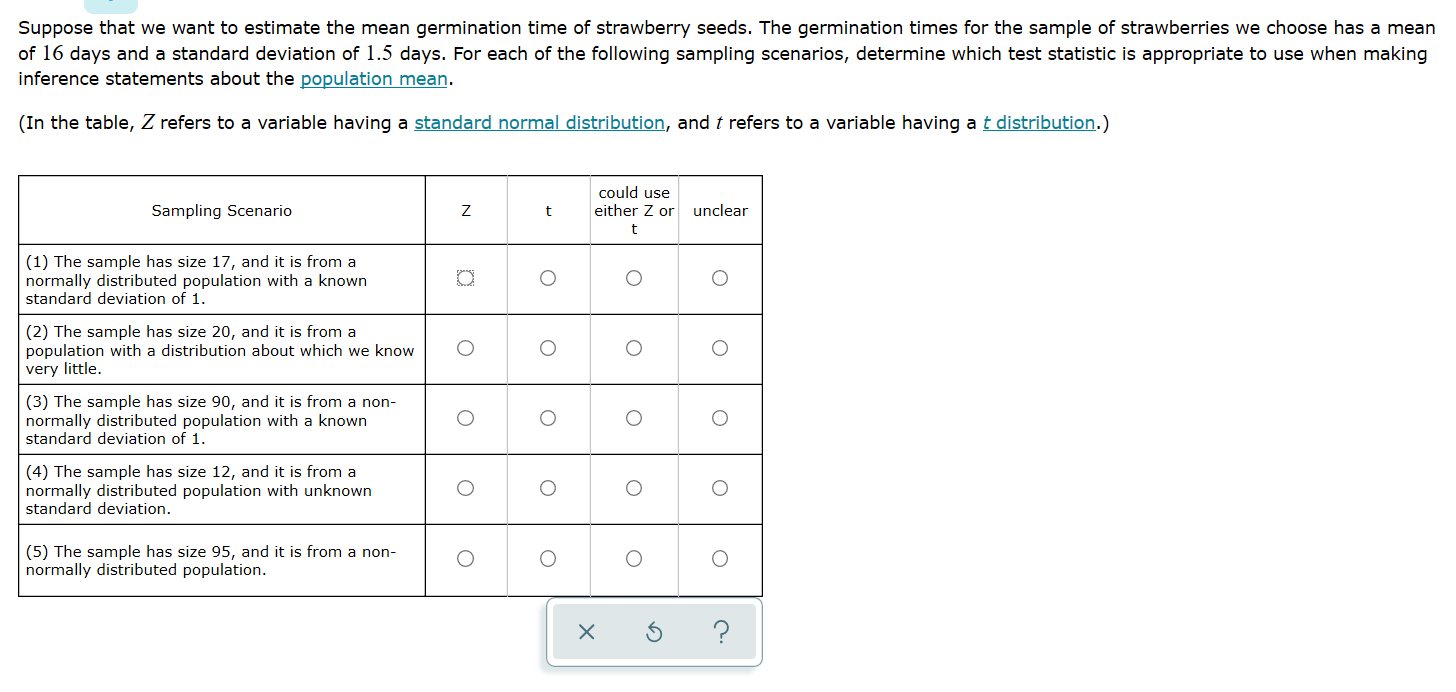
Task: Open the population mean definition link
Action: point(374,79)
